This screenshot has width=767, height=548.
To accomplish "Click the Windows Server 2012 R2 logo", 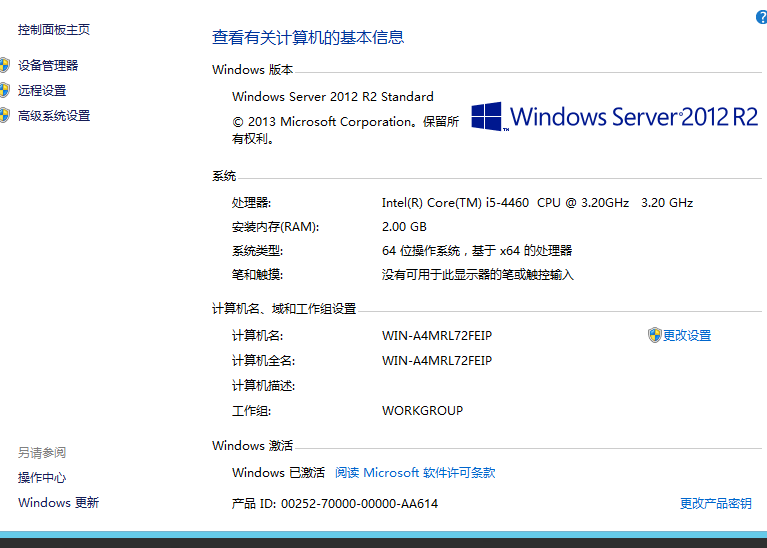I will click(x=614, y=116).
